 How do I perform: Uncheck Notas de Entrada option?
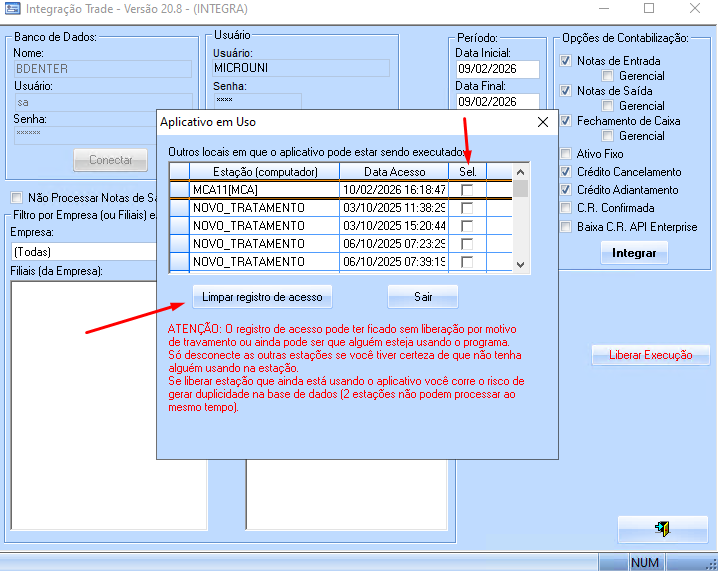click(x=567, y=61)
